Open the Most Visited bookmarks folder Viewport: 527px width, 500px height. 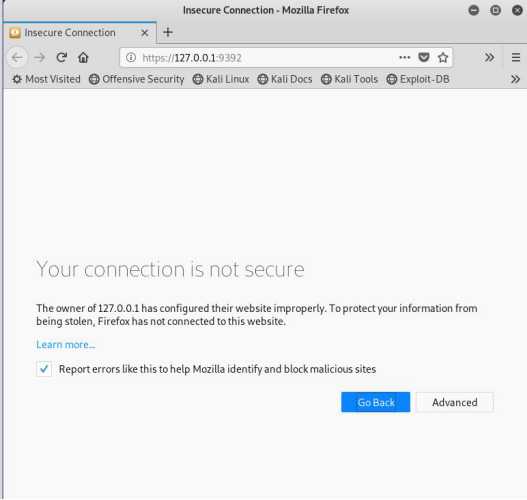point(46,79)
